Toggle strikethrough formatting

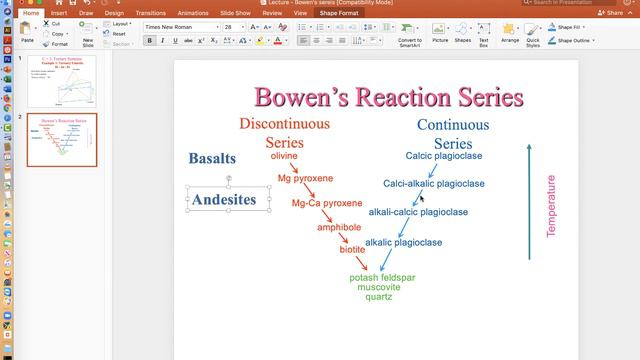coord(188,40)
